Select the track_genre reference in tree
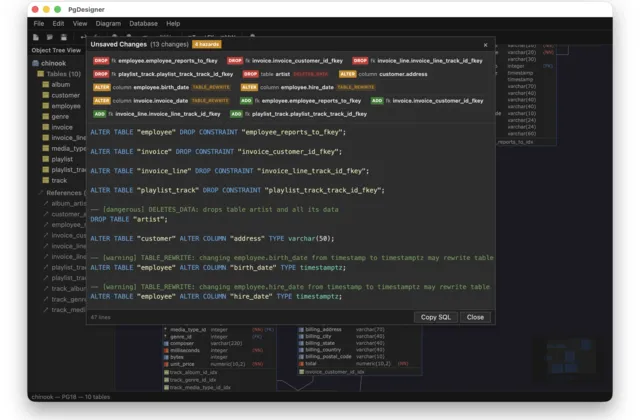The height and width of the screenshot is (420, 640). [x=69, y=299]
